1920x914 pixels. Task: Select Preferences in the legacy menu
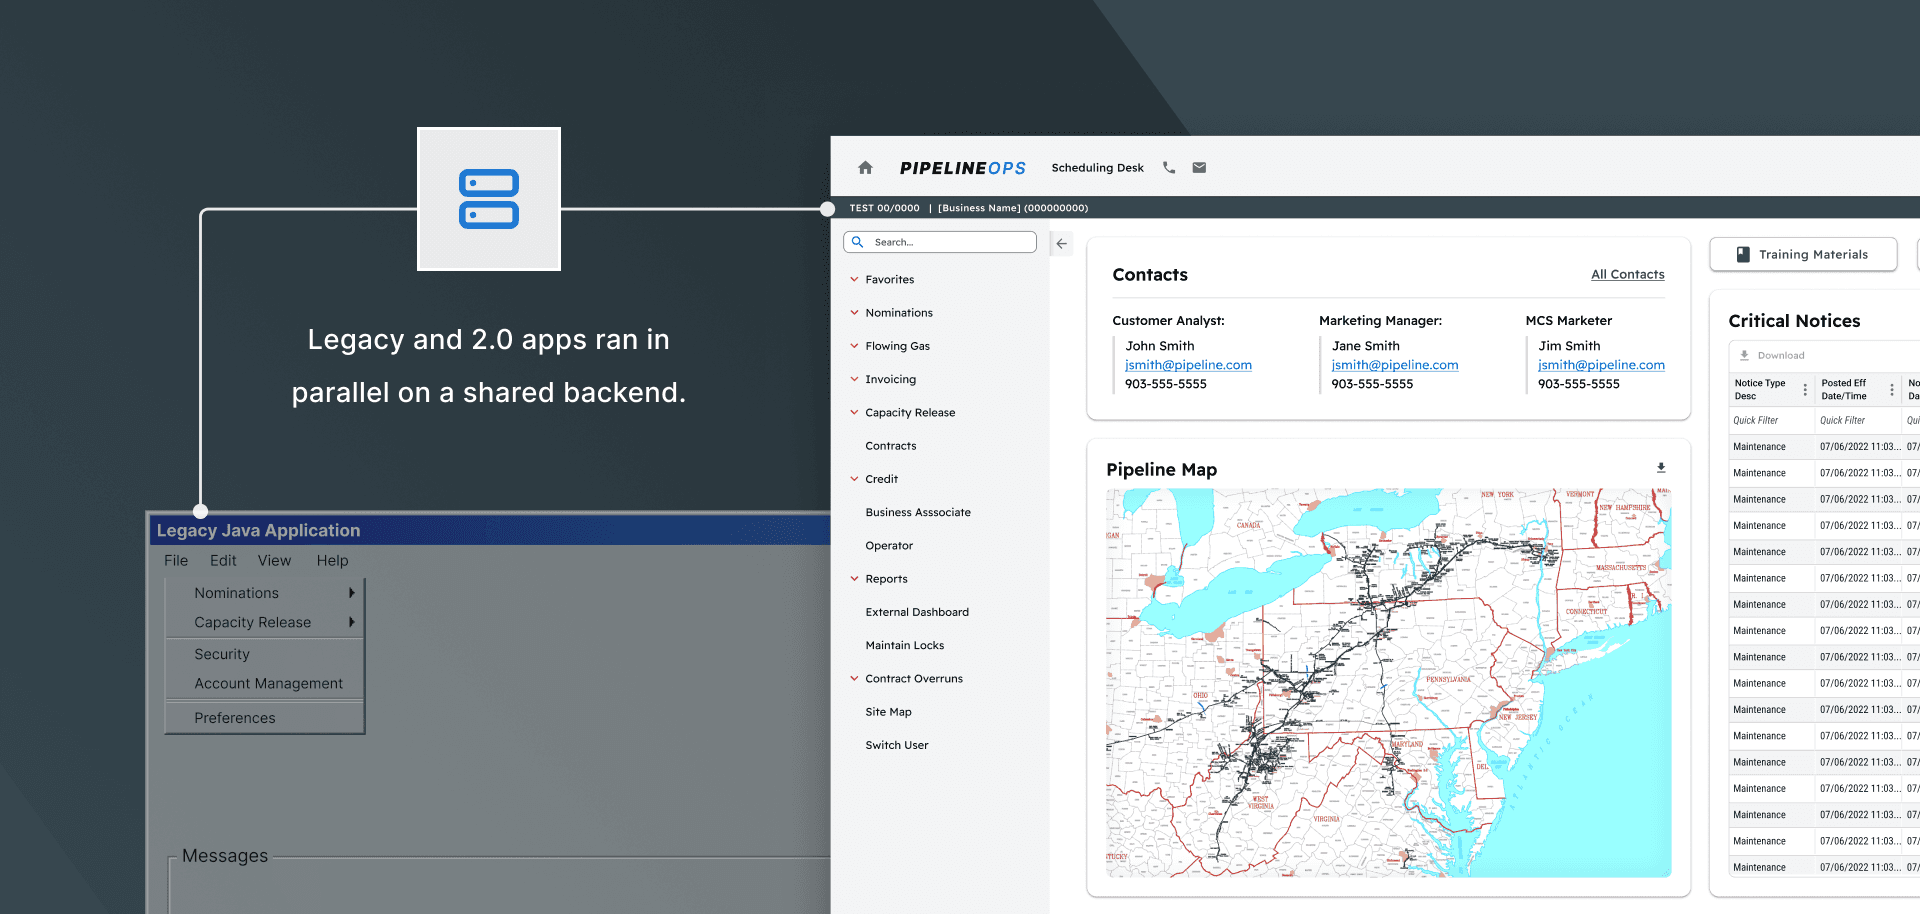(235, 717)
